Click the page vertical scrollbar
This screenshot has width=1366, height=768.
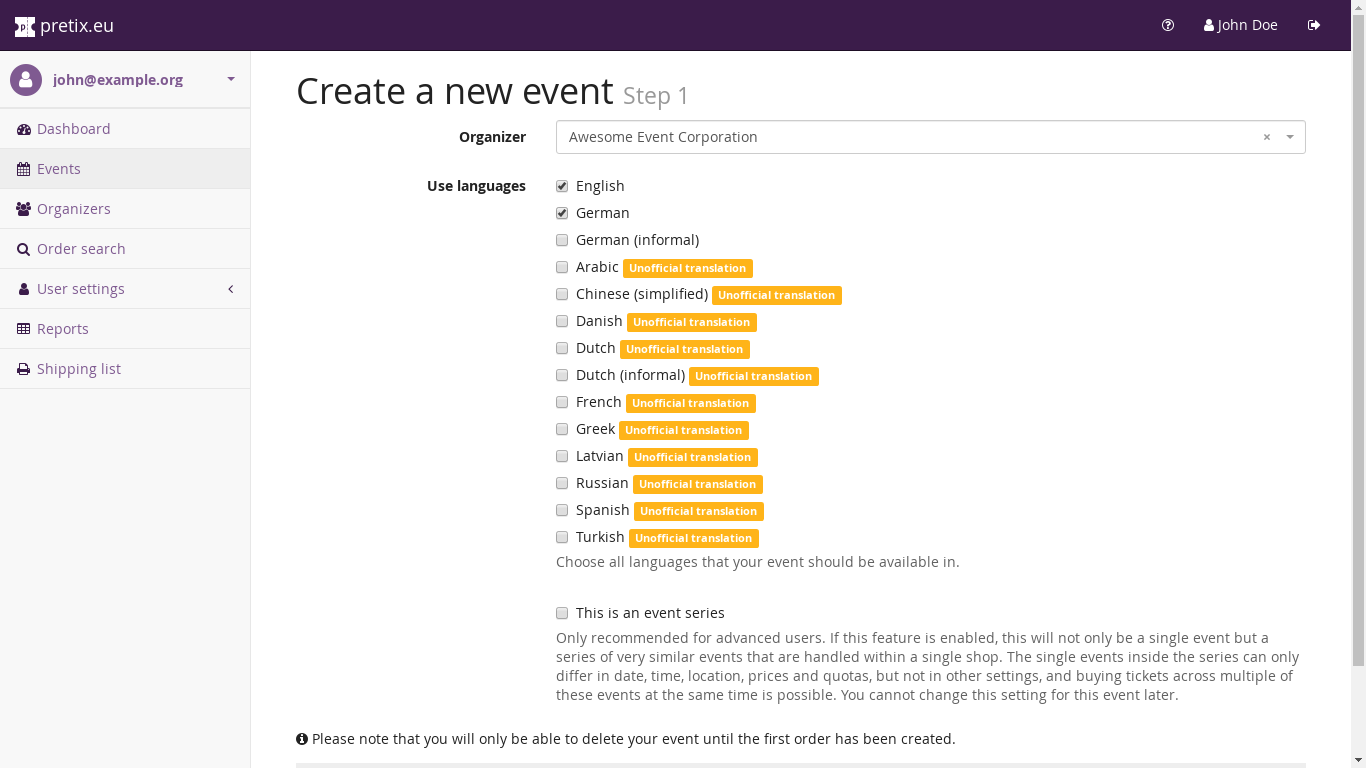pos(1358,360)
